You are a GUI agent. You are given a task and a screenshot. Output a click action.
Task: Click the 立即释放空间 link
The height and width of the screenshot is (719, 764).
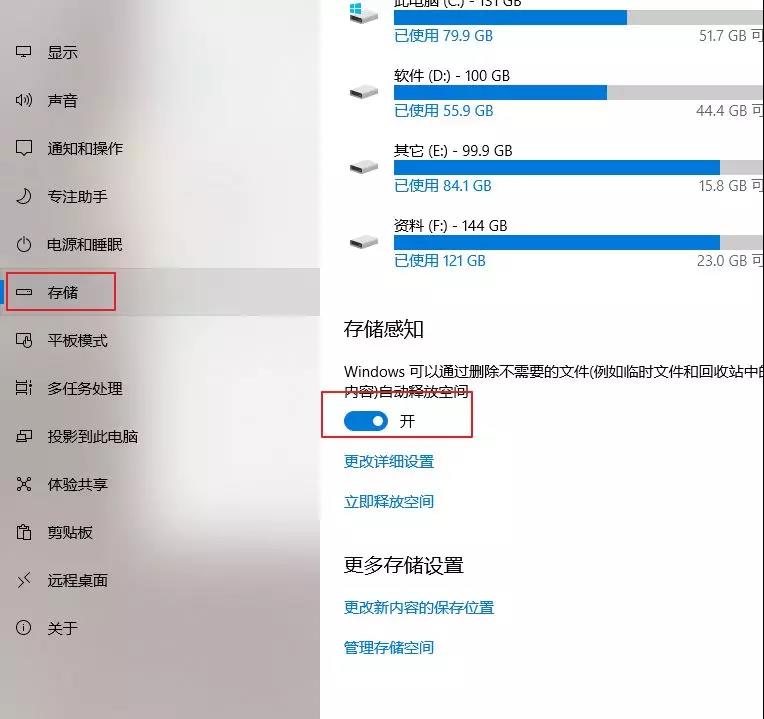389,501
